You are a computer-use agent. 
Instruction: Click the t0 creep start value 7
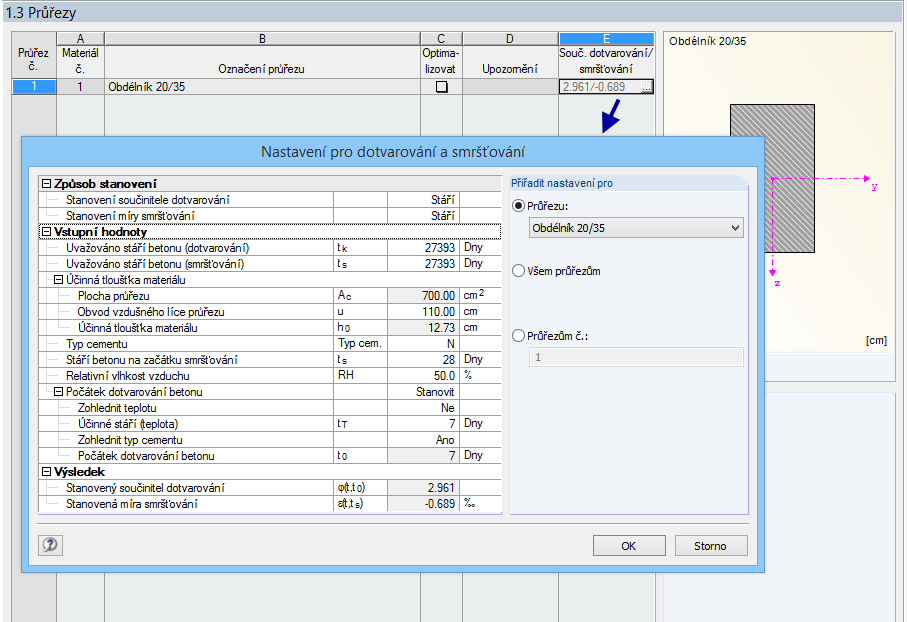click(423, 456)
